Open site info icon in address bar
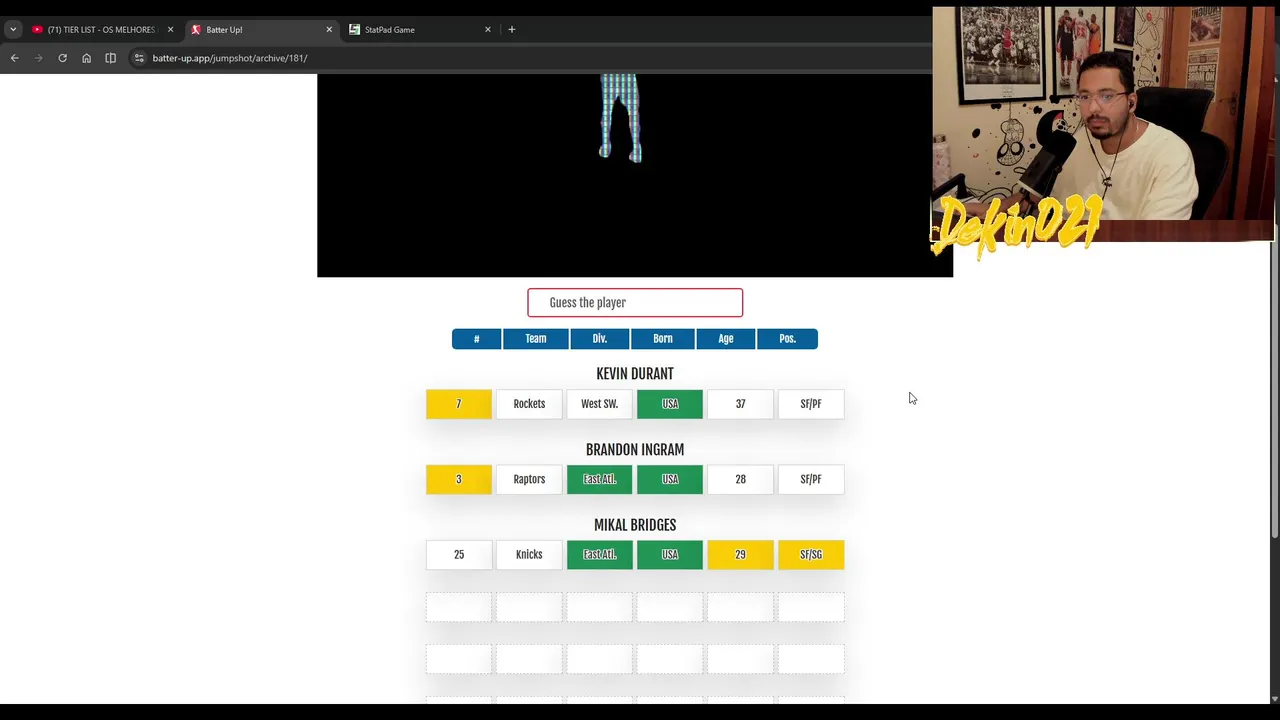 (x=139, y=58)
